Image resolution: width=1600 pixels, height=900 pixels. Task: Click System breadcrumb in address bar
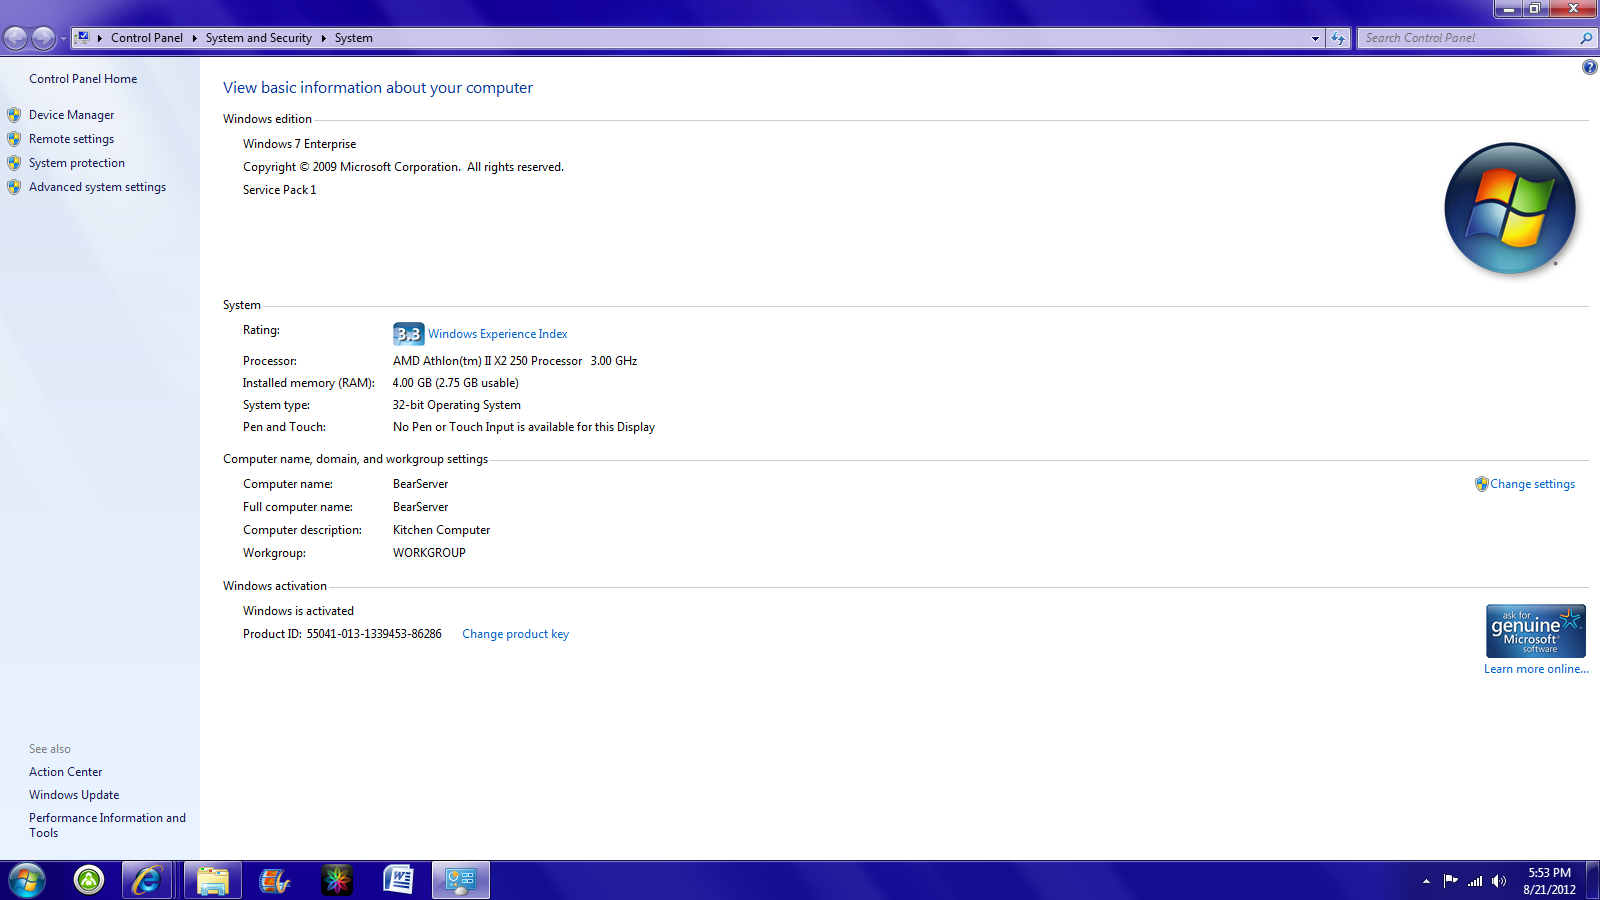pyautogui.click(x=354, y=38)
